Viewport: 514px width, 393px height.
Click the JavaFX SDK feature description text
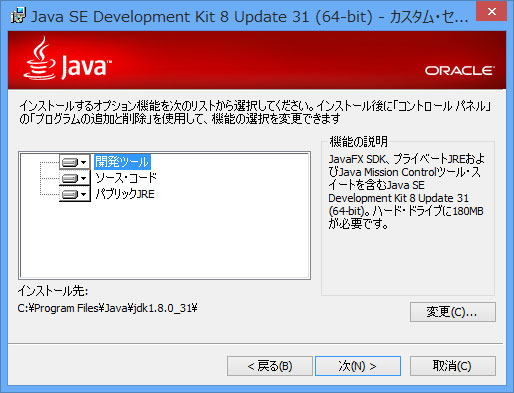[406, 191]
